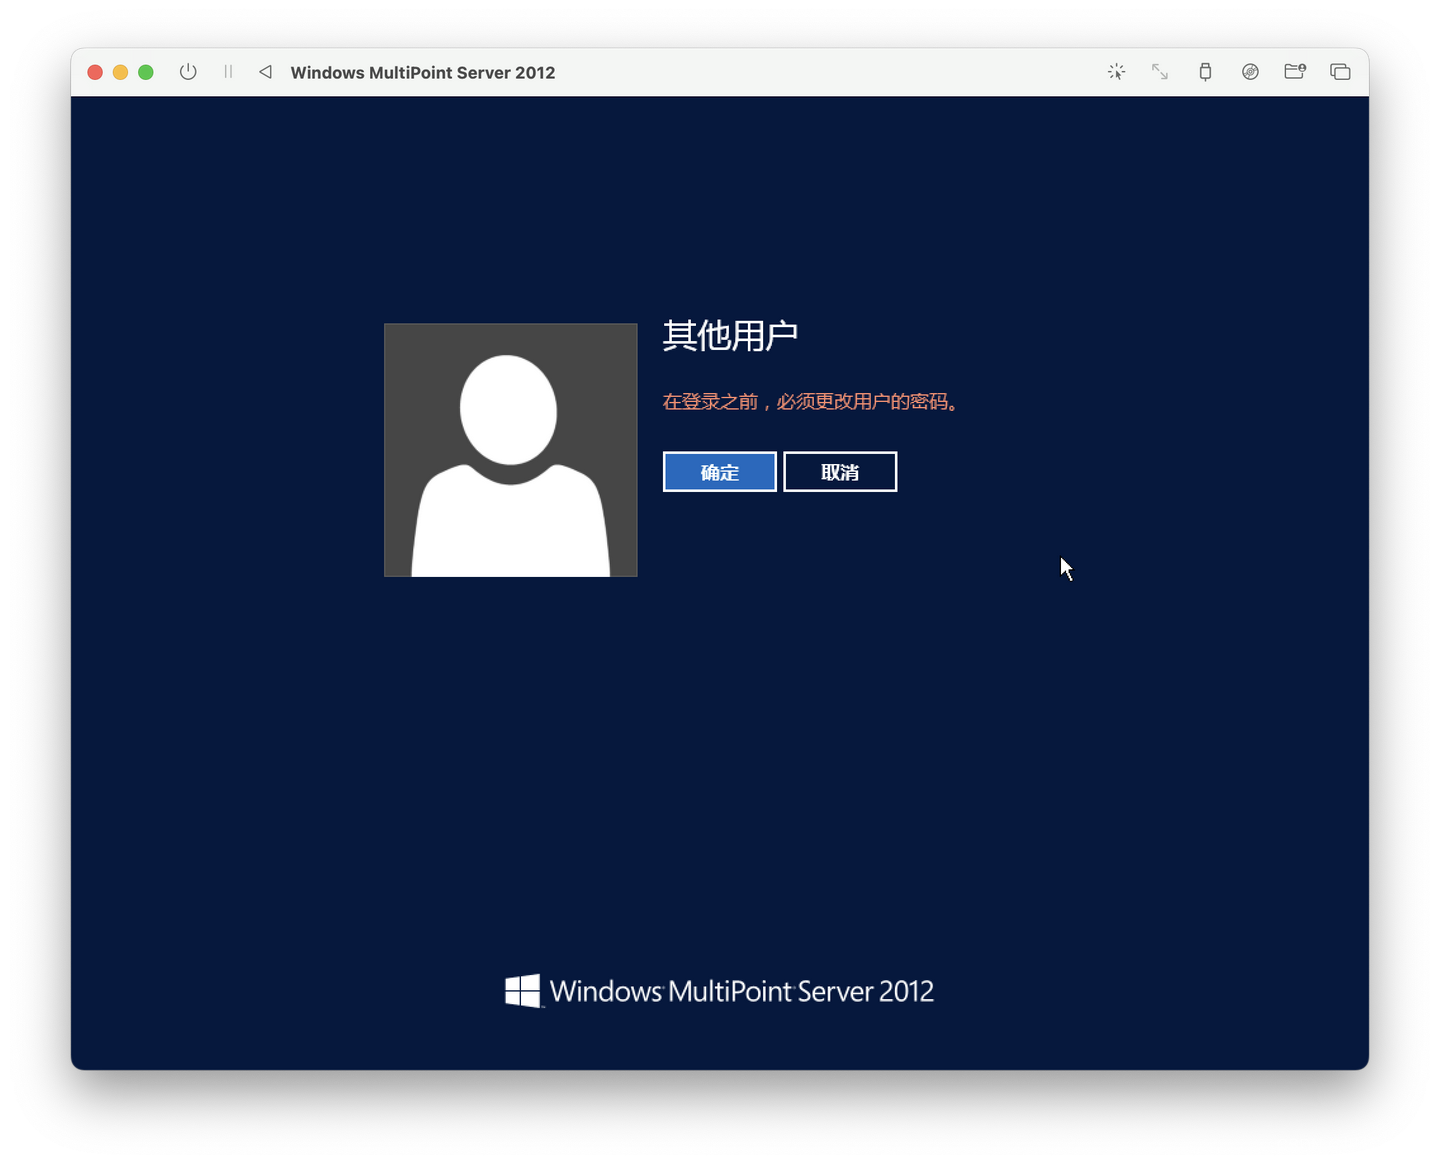Click the overlapping windows icon in toolbar

click(1340, 72)
